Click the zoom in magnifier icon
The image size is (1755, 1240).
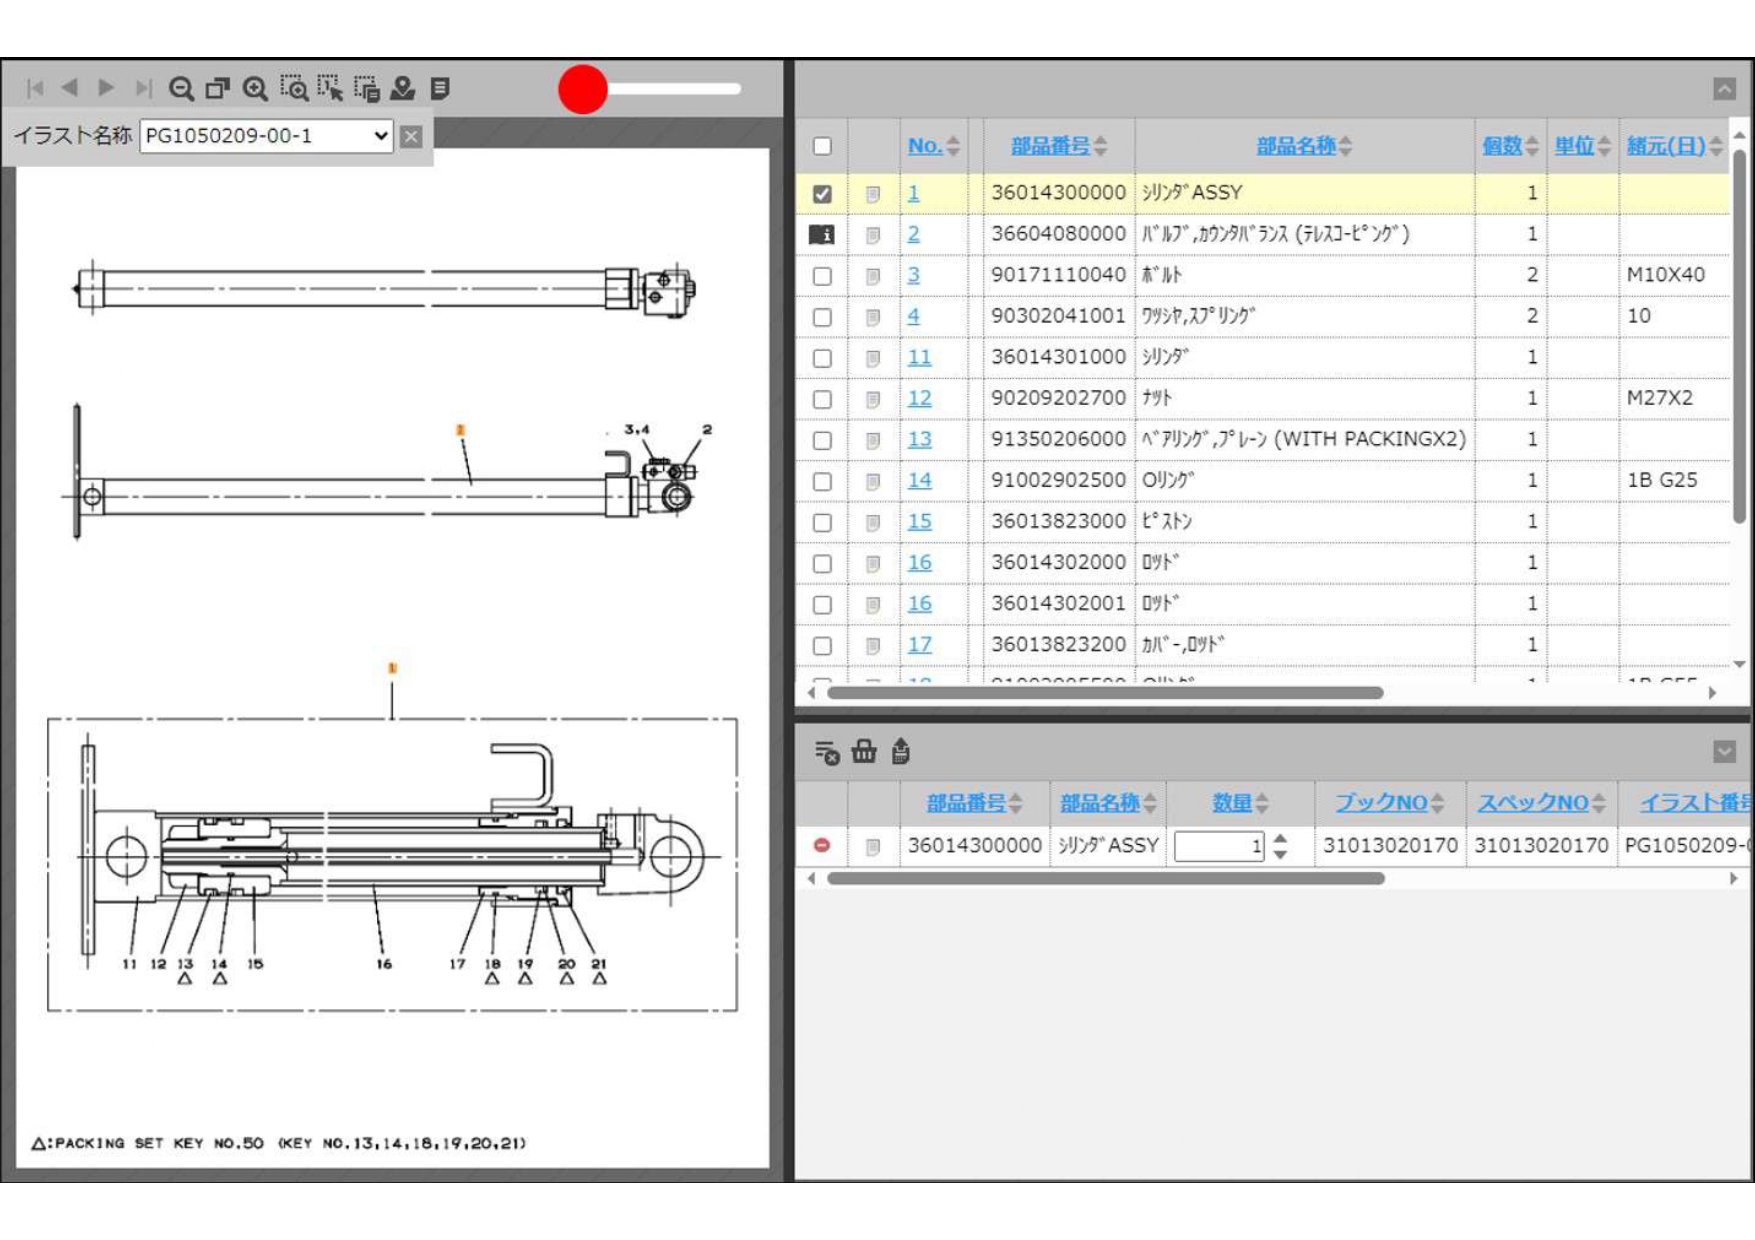click(x=255, y=89)
